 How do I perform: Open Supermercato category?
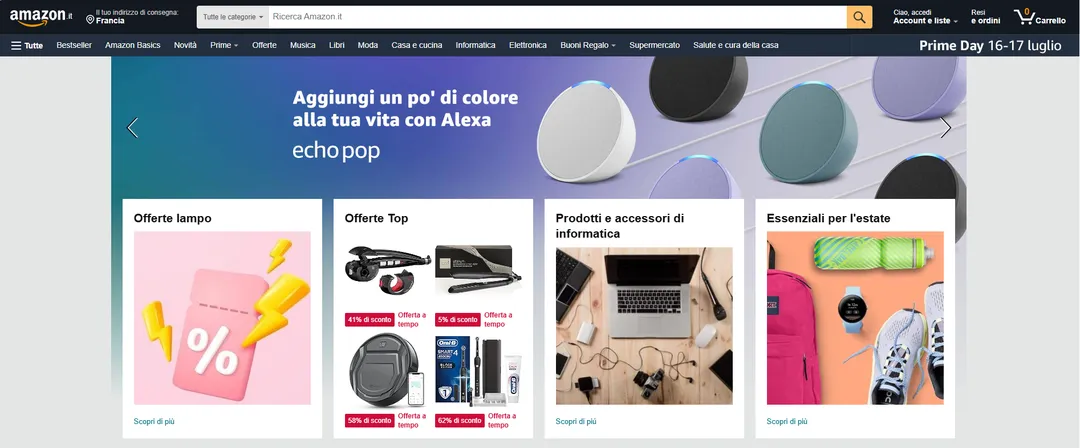coord(654,45)
